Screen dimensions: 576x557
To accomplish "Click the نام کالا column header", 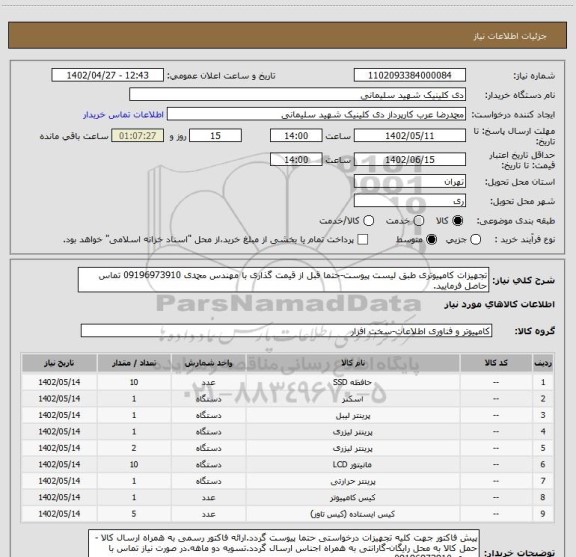I will pos(353,363).
